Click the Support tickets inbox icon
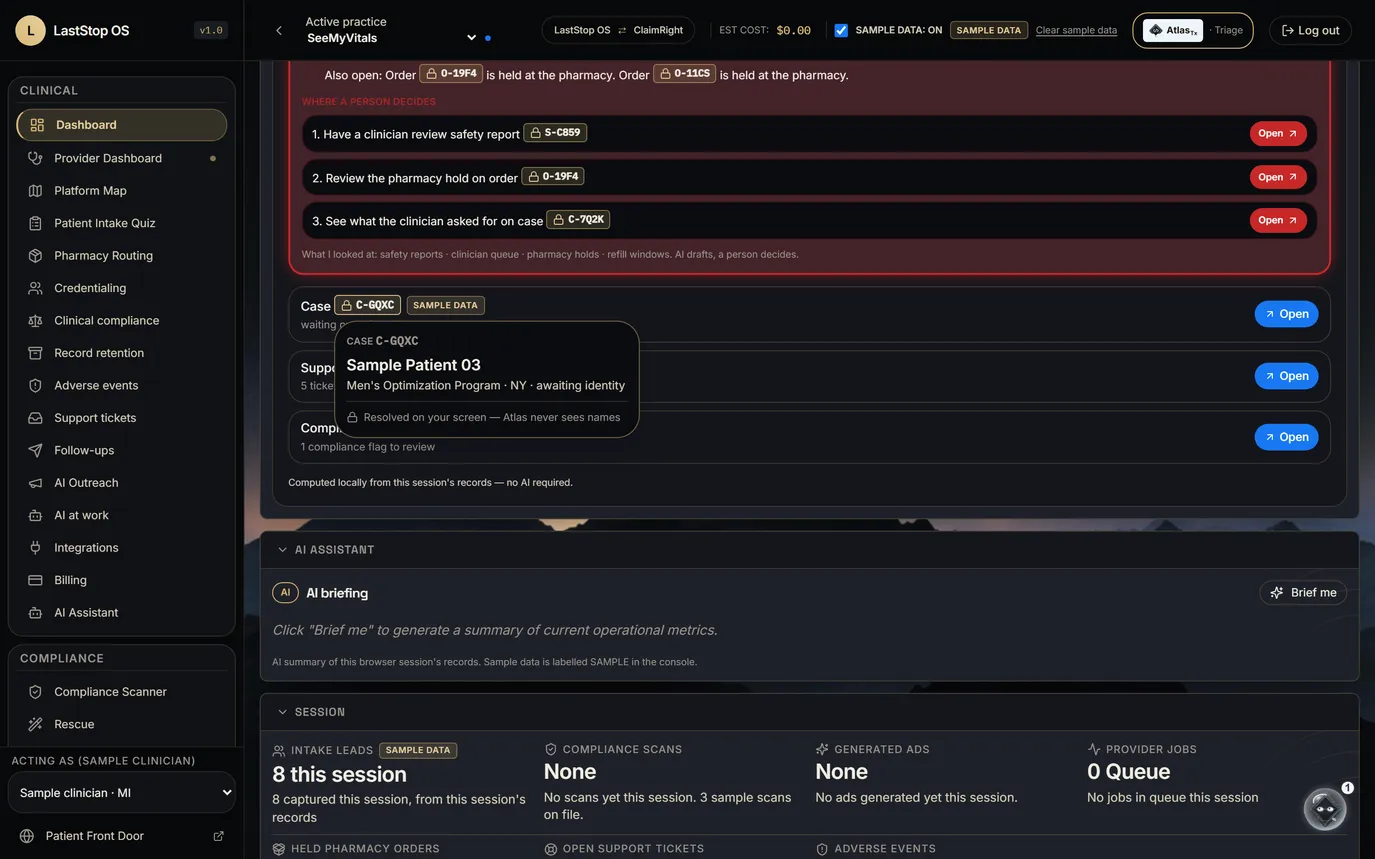 tap(36, 418)
